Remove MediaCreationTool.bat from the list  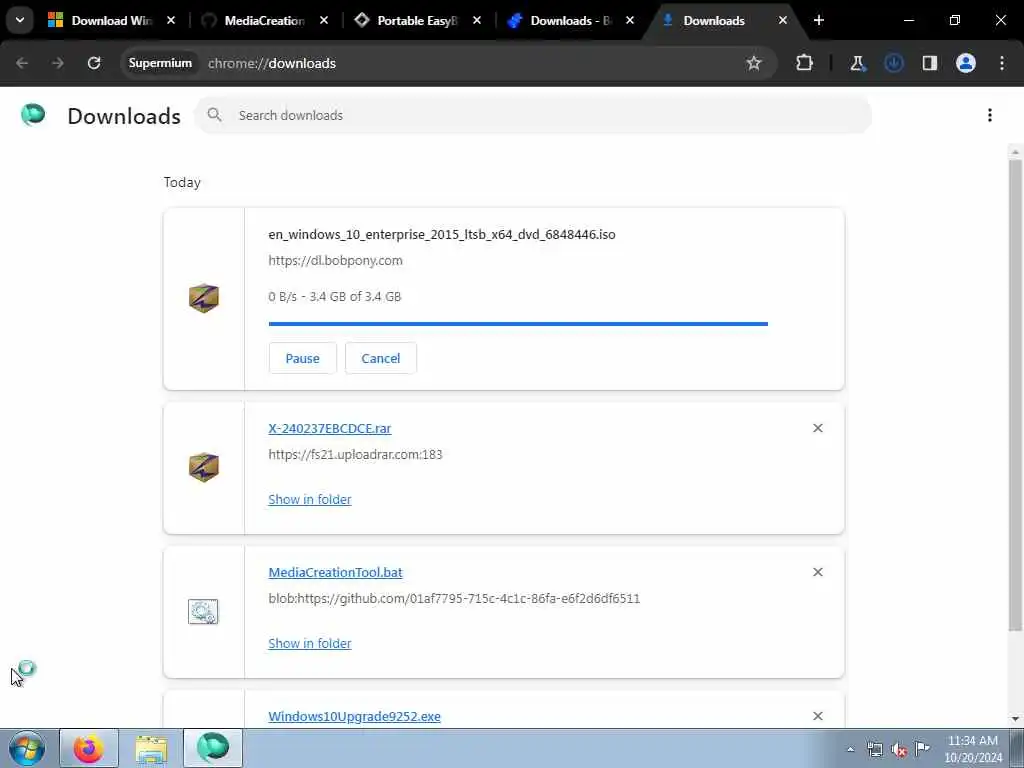(x=818, y=572)
